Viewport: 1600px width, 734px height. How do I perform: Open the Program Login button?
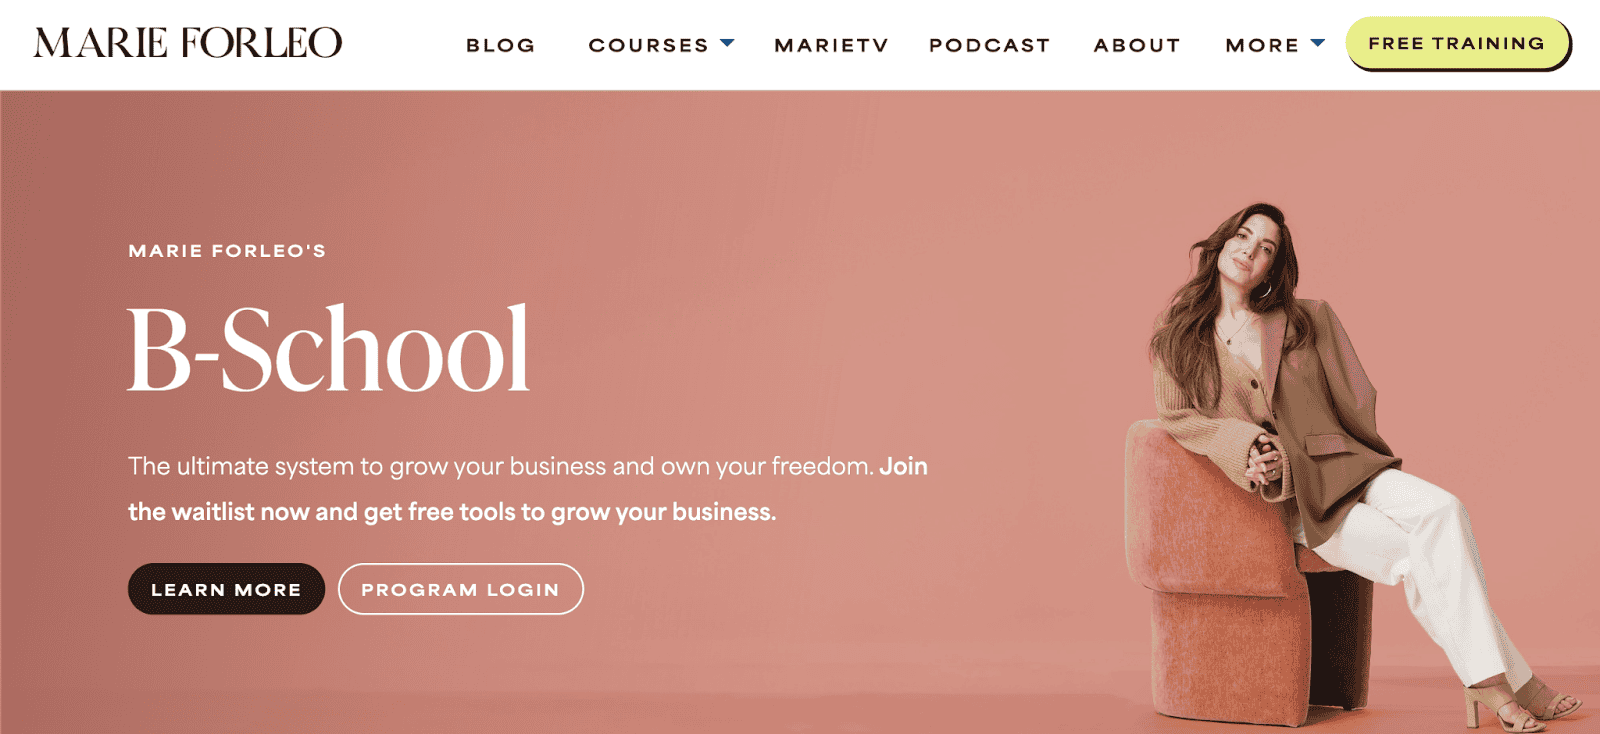point(461,589)
